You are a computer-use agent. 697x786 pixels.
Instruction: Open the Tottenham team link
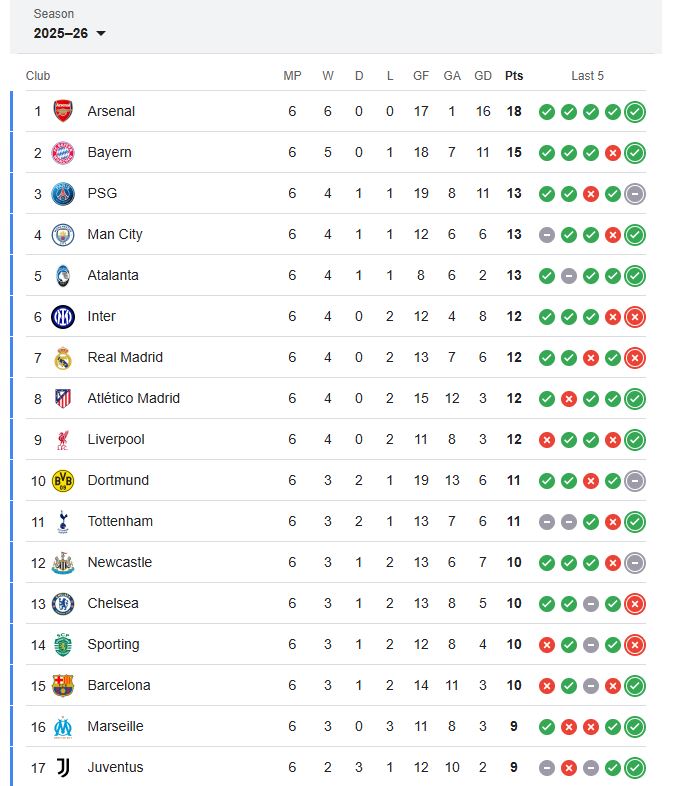click(120, 521)
